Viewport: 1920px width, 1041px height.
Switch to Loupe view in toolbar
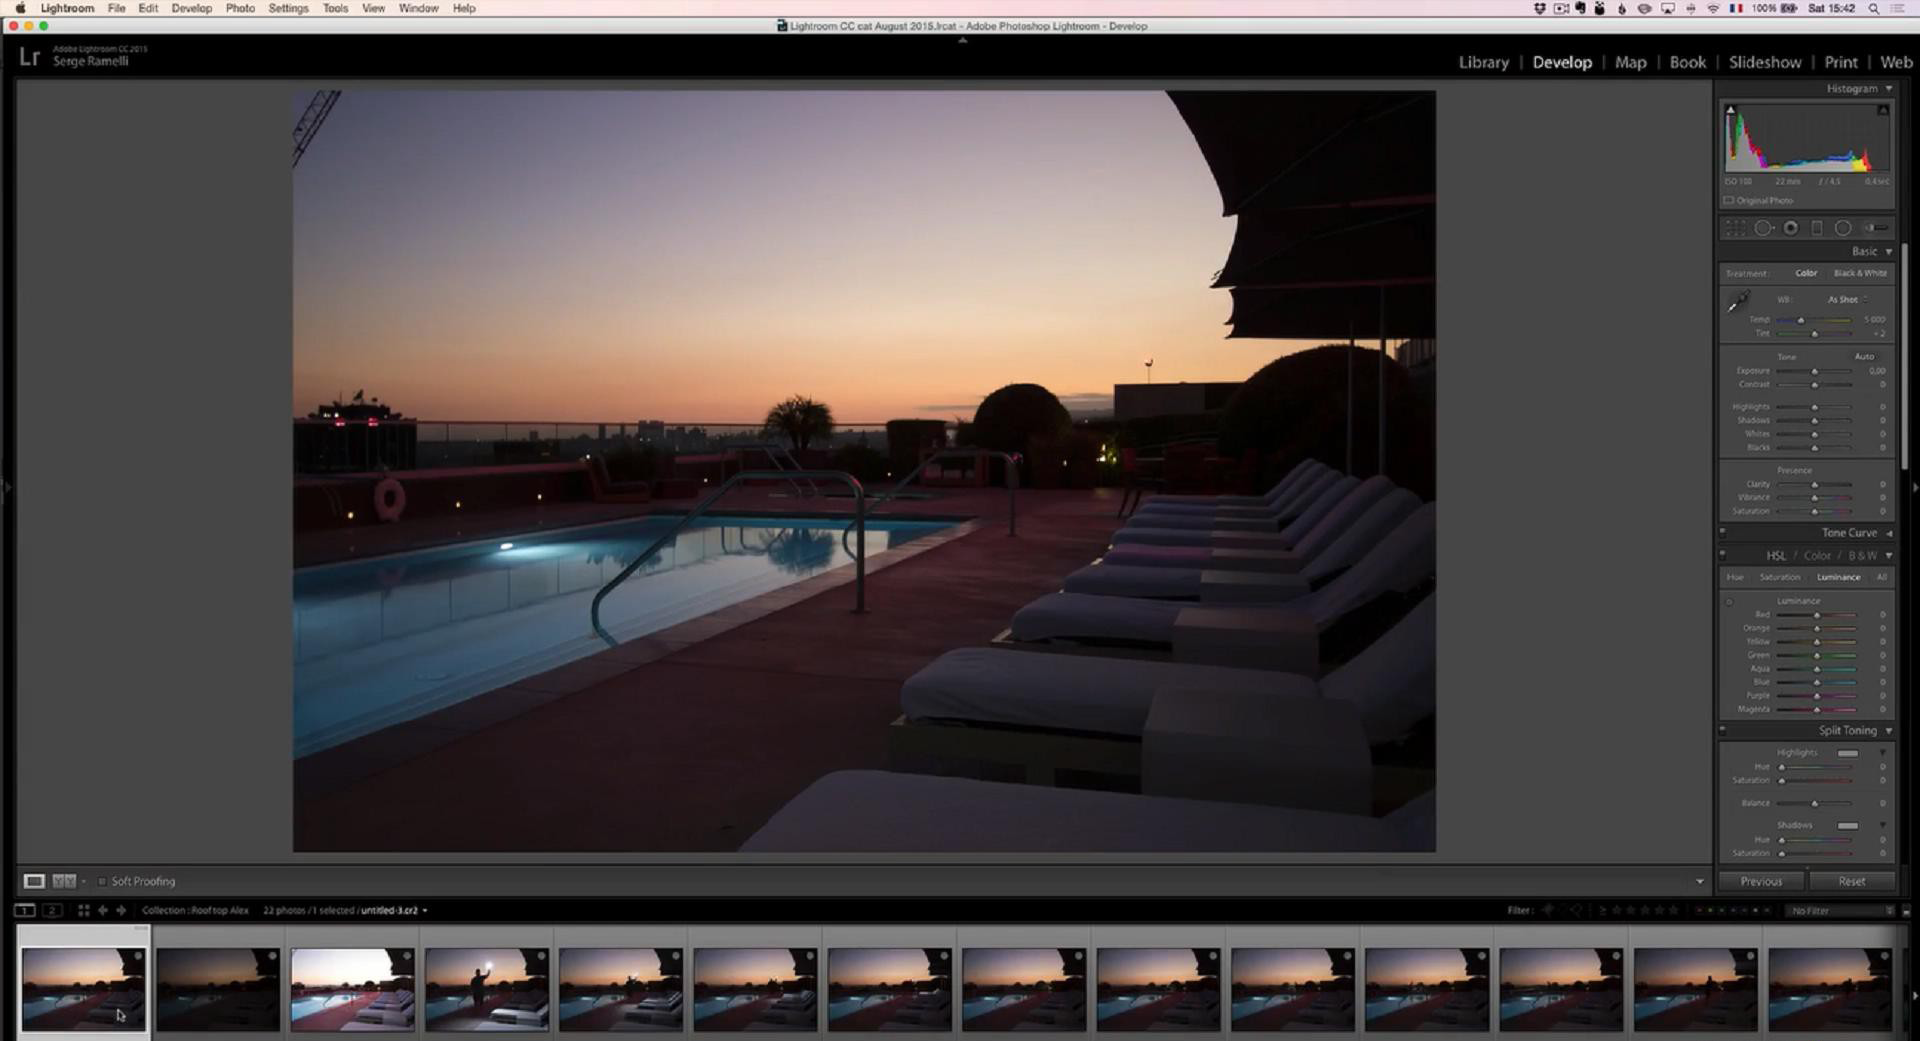[x=34, y=881]
